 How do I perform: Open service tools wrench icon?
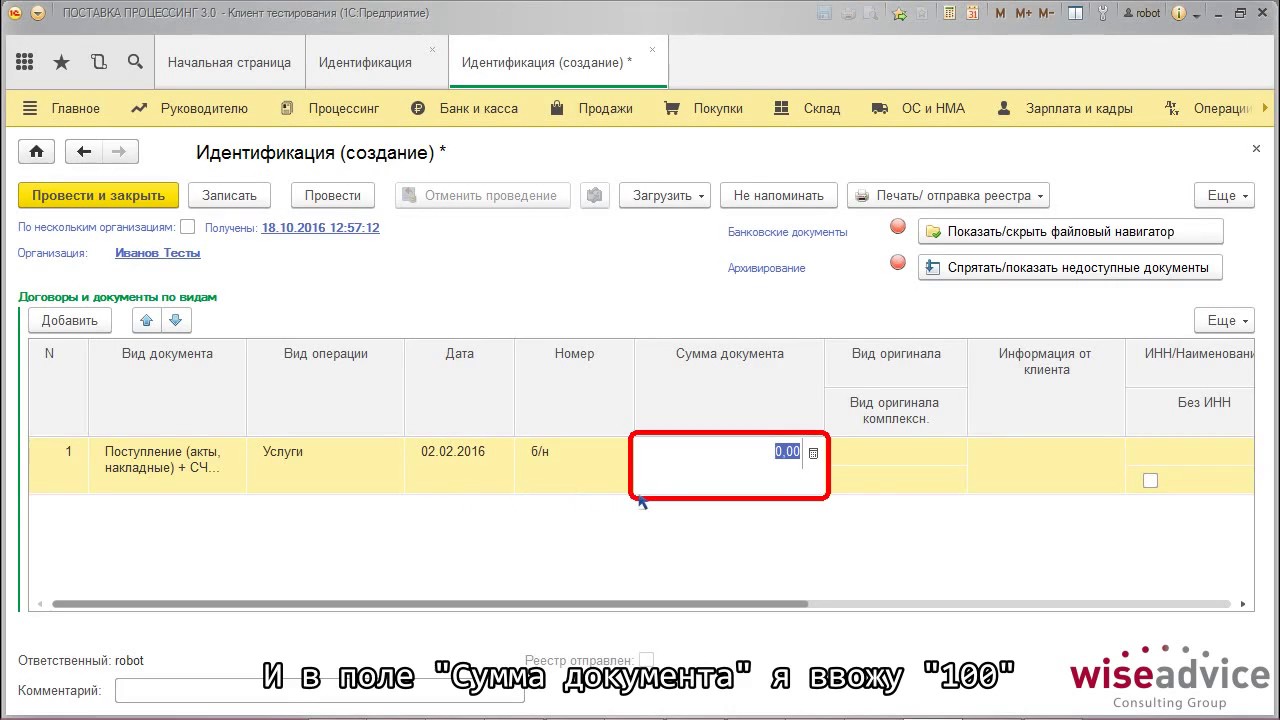tap(1102, 13)
